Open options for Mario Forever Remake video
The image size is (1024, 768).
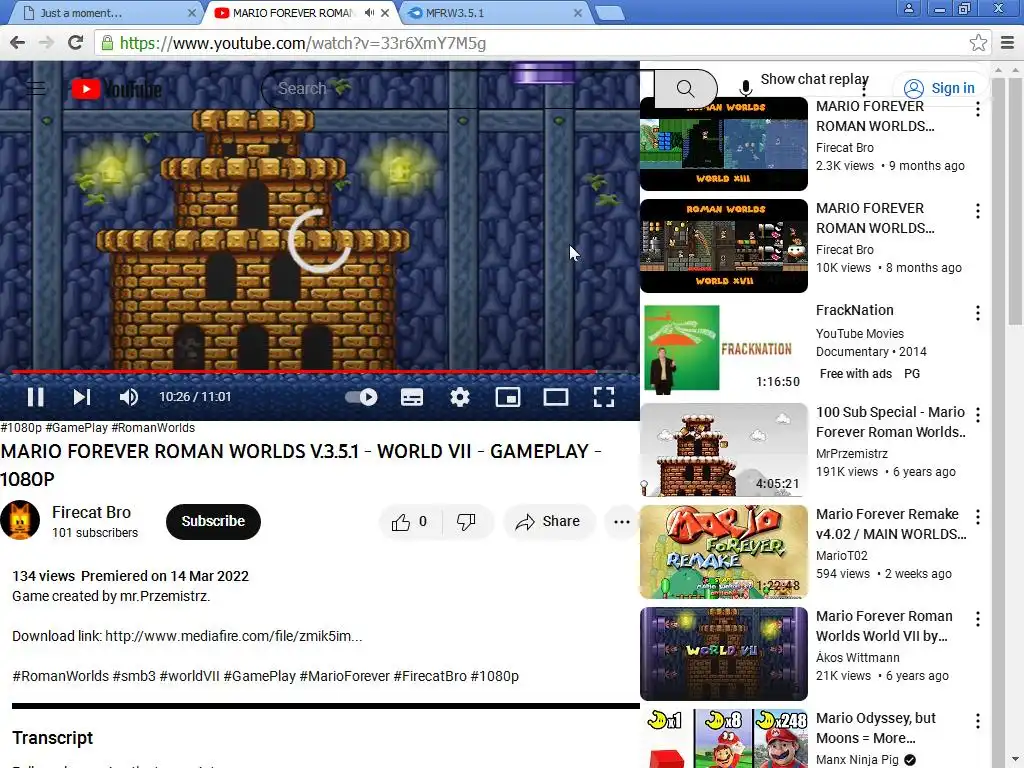978,517
